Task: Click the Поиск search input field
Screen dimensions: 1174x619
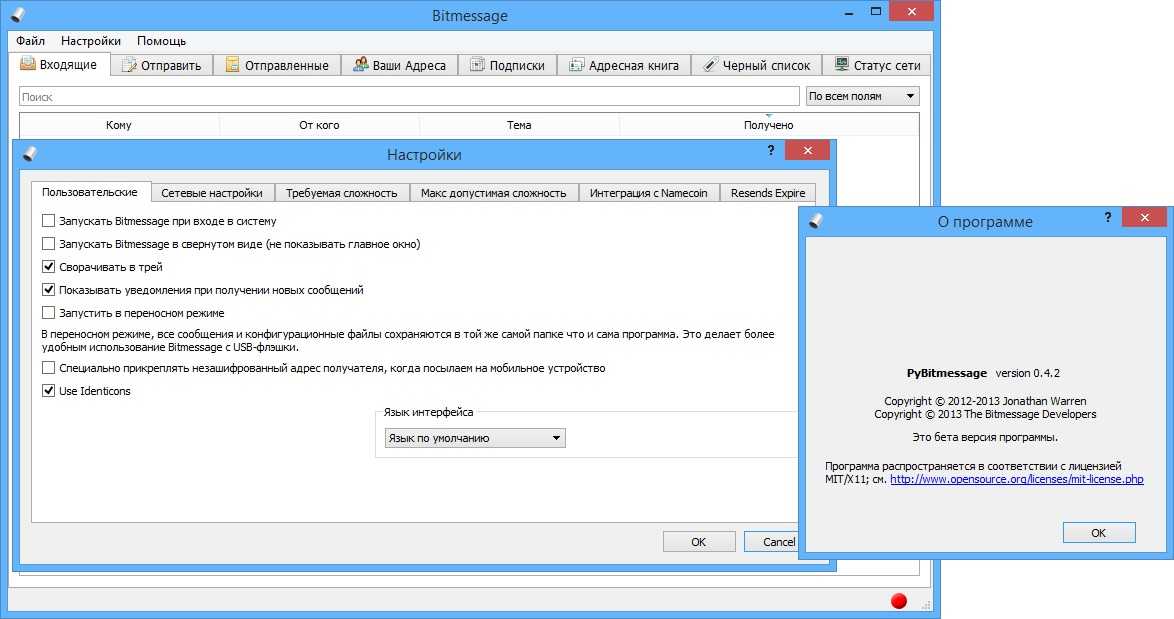Action: pos(410,97)
